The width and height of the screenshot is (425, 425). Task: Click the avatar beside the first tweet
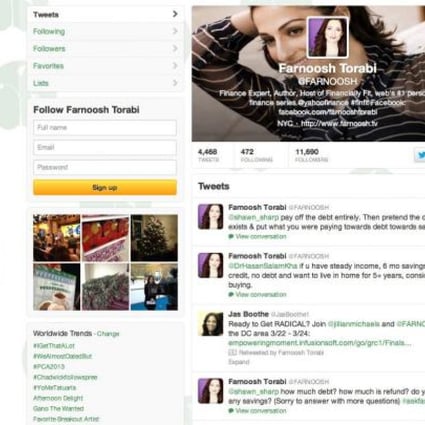[210, 217]
